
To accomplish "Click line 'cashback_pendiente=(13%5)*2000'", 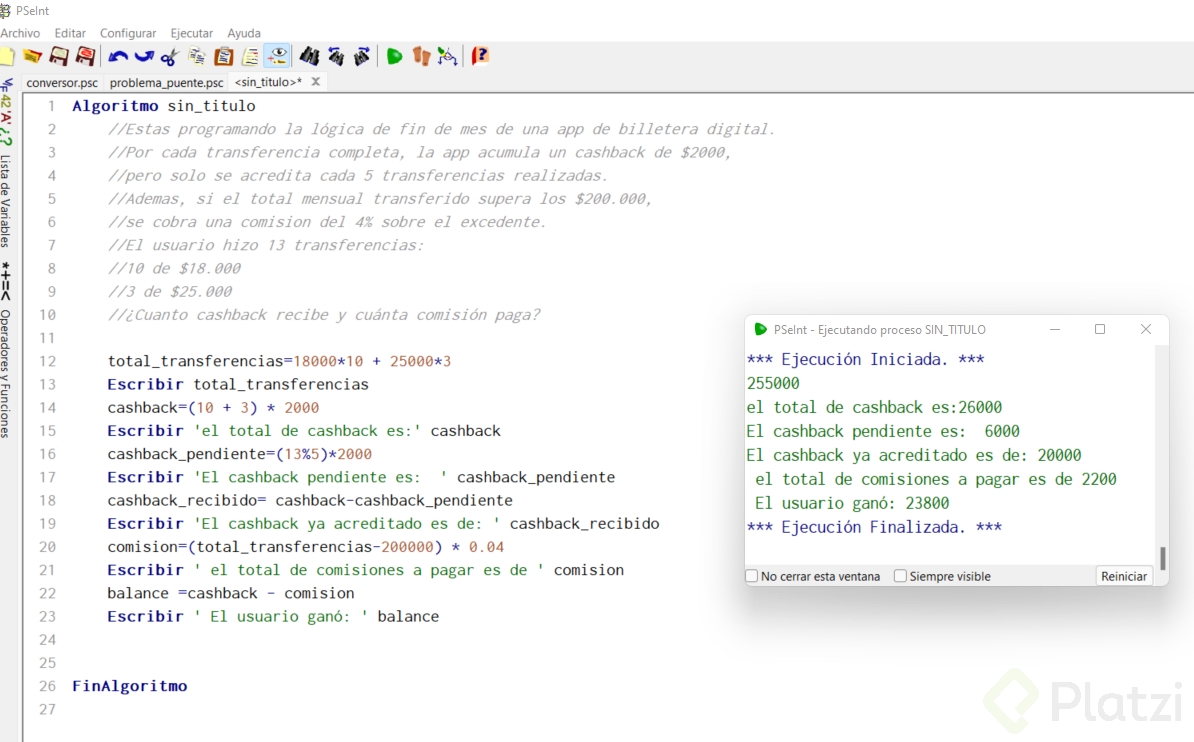I will pyautogui.click(x=240, y=454).
